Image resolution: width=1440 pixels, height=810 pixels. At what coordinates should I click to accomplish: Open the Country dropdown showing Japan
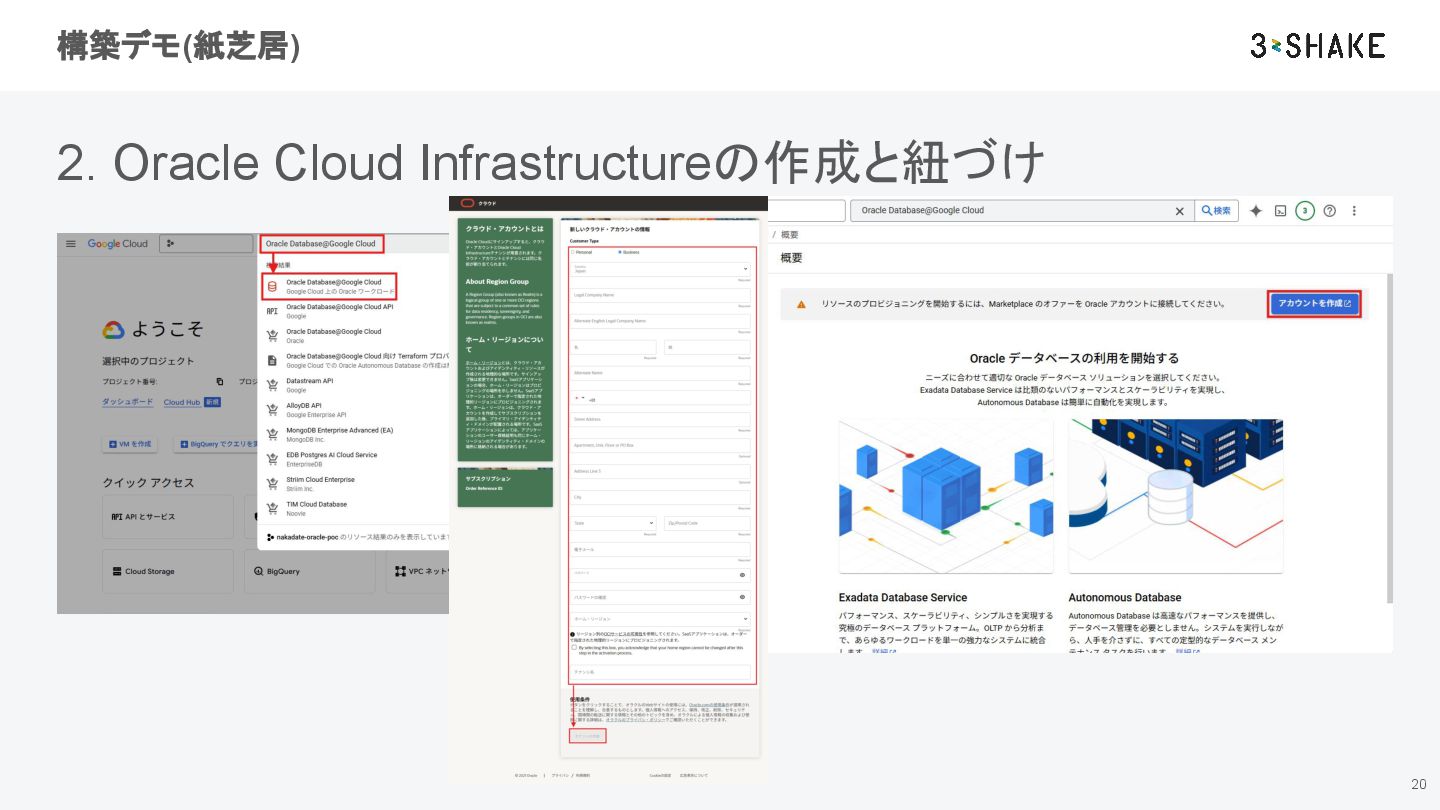click(x=660, y=269)
